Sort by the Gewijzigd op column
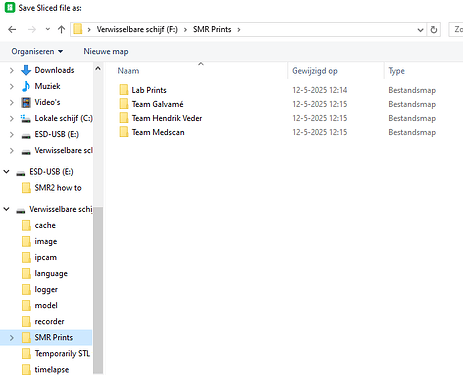 (x=315, y=71)
